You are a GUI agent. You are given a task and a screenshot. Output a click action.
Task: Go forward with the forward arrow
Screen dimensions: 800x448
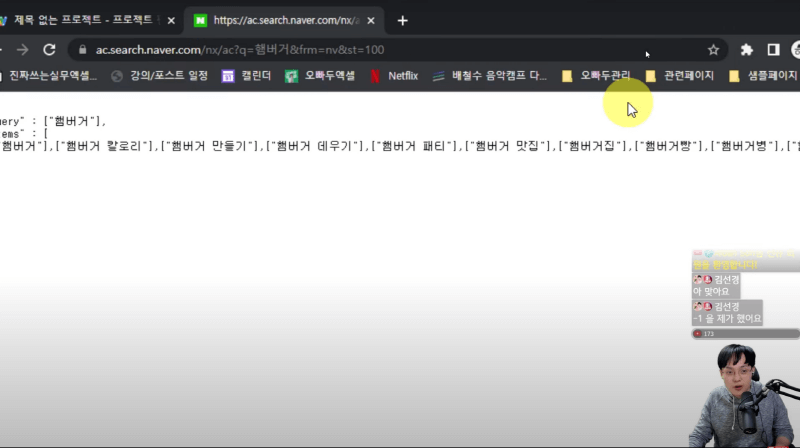22,49
